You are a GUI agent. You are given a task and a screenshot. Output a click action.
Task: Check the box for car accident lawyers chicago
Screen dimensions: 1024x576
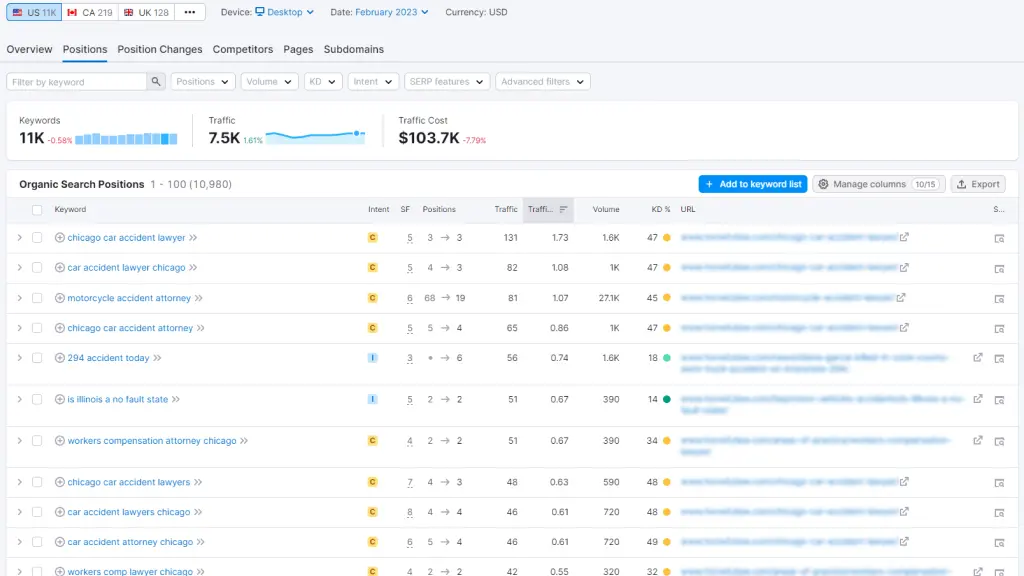[x=37, y=512]
